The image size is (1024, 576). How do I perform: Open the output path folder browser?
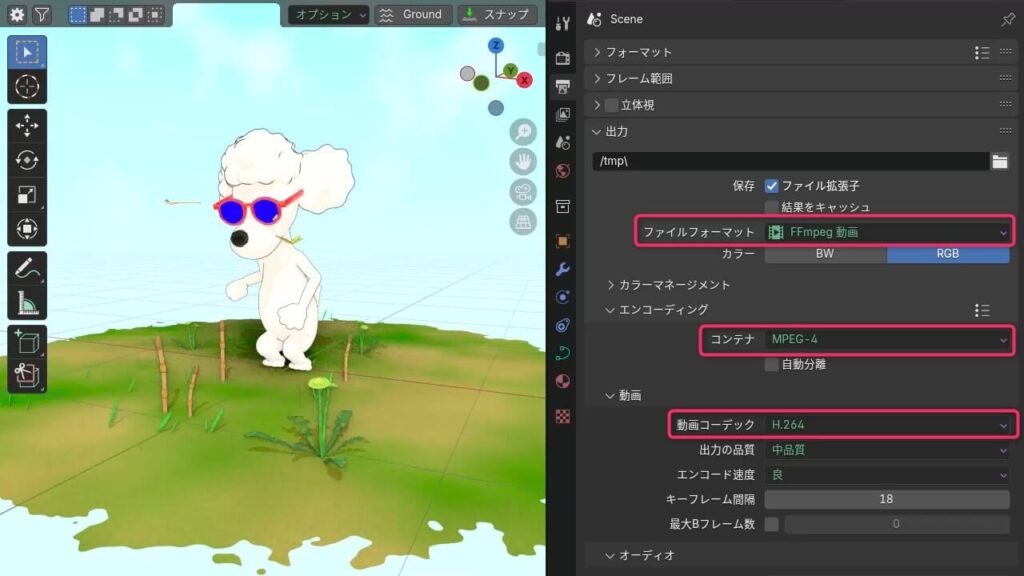coord(1000,161)
